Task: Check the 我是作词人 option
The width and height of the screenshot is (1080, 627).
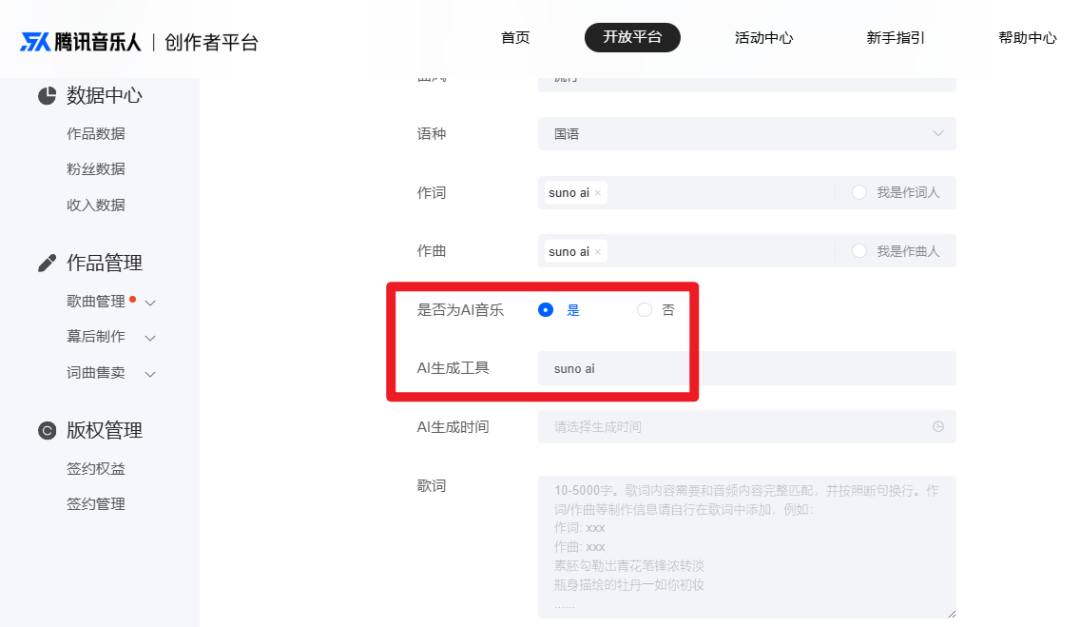Action: tap(859, 193)
